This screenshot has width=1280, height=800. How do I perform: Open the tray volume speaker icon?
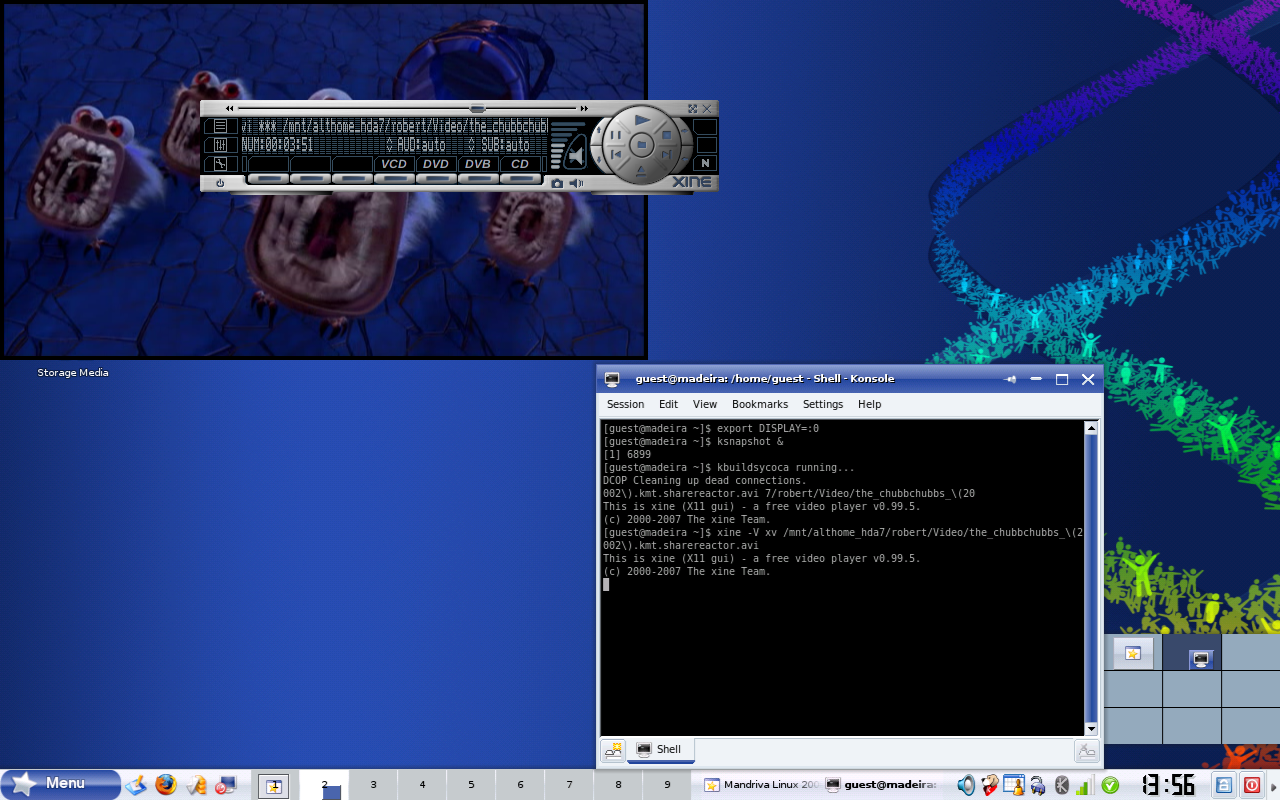(x=965, y=785)
